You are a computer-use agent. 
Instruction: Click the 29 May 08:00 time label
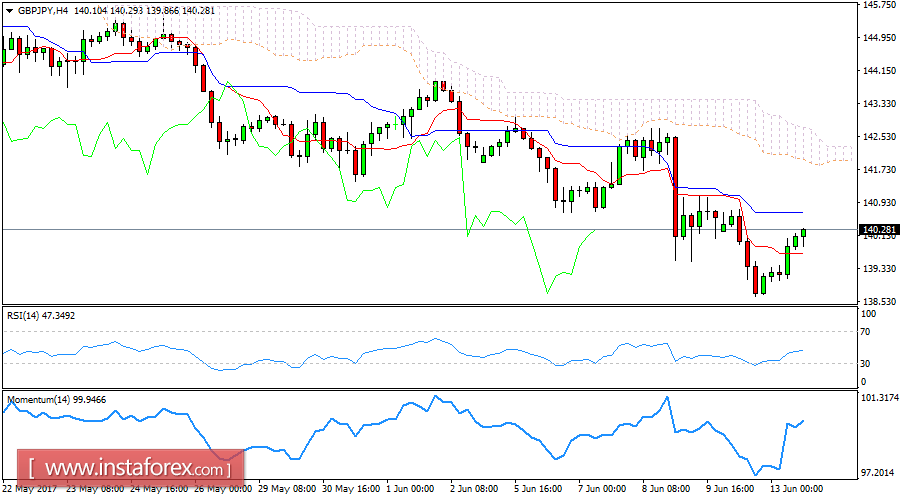point(287,489)
